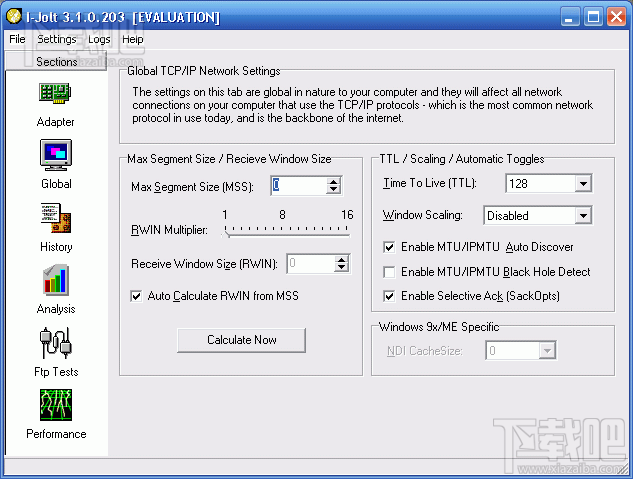Open the Help menu
The width and height of the screenshot is (633, 479).
point(133,39)
